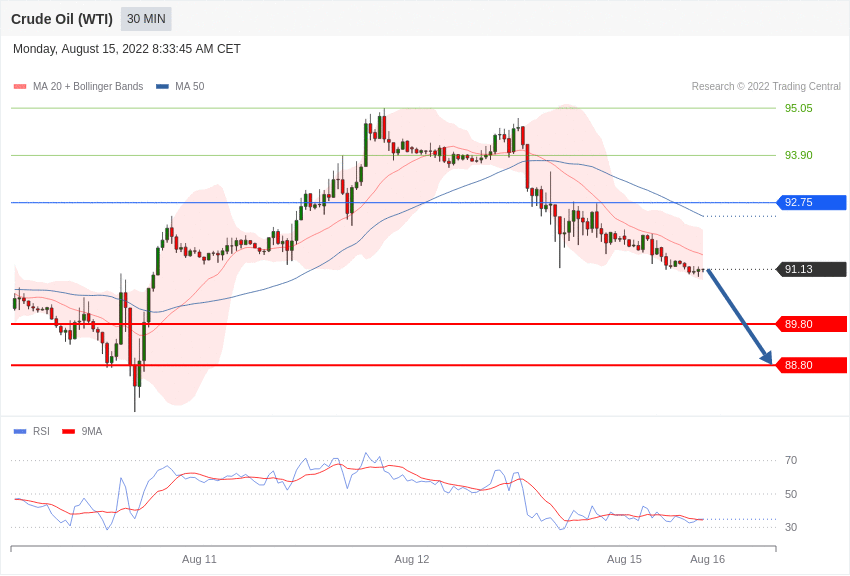The width and height of the screenshot is (850, 576).
Task: Click the Aug 12 date axis label
Action: (x=411, y=559)
